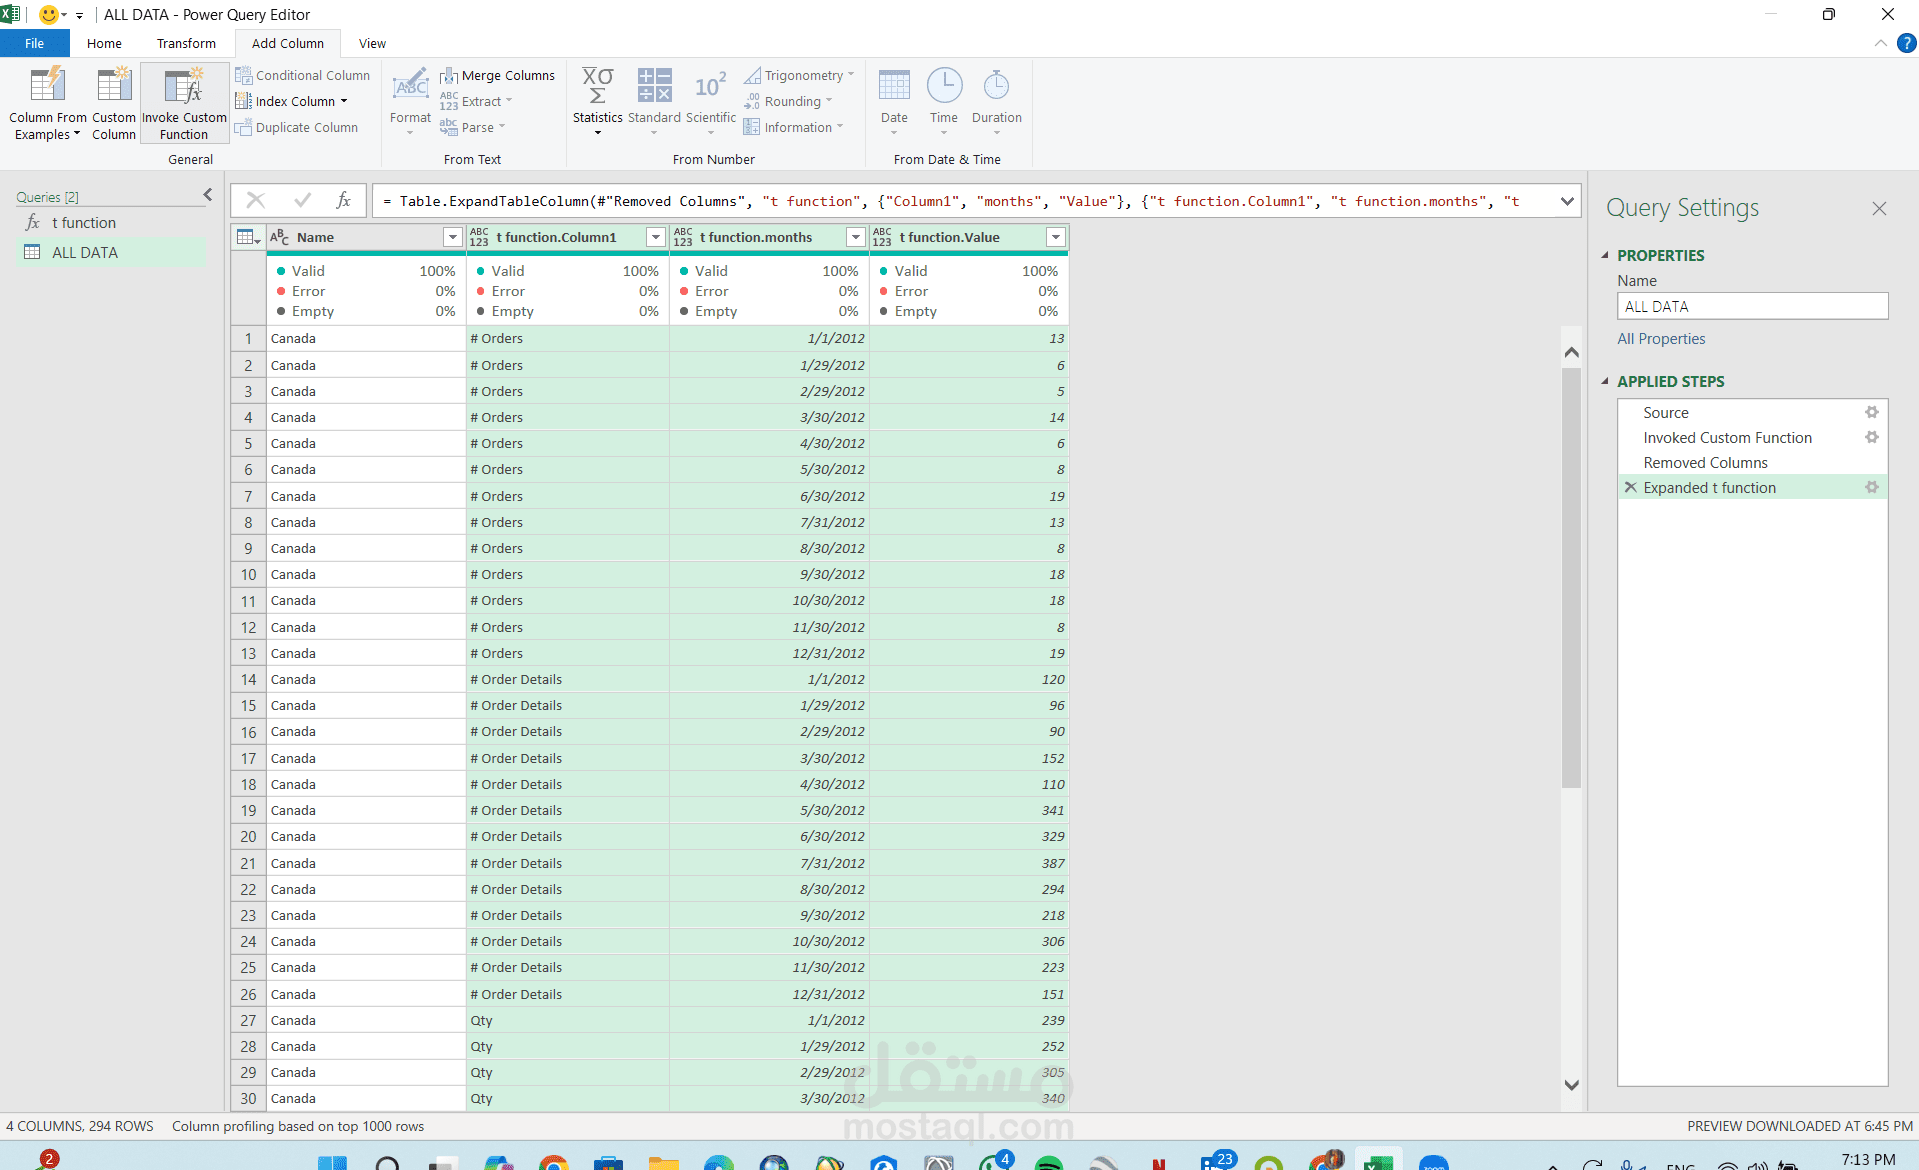Image resolution: width=1919 pixels, height=1170 pixels.
Task: Switch to the Home tab
Action: pyautogui.click(x=104, y=43)
